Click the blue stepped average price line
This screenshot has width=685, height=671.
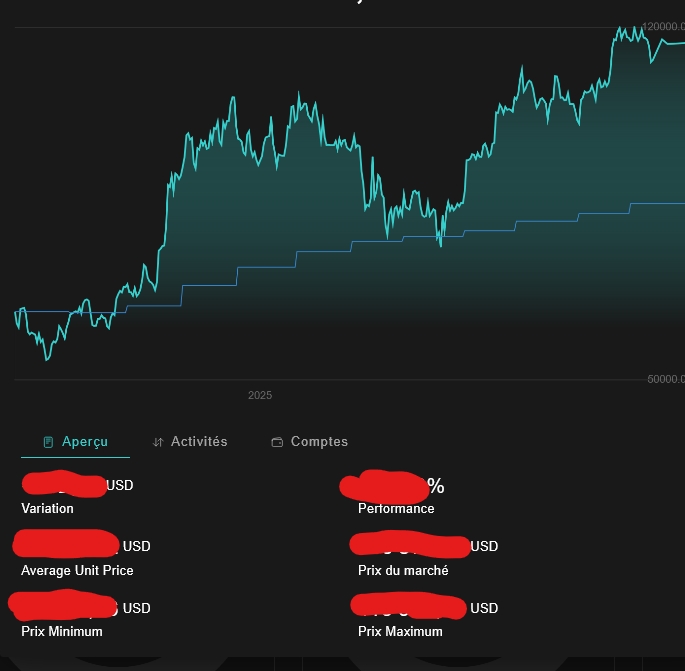click(265, 267)
